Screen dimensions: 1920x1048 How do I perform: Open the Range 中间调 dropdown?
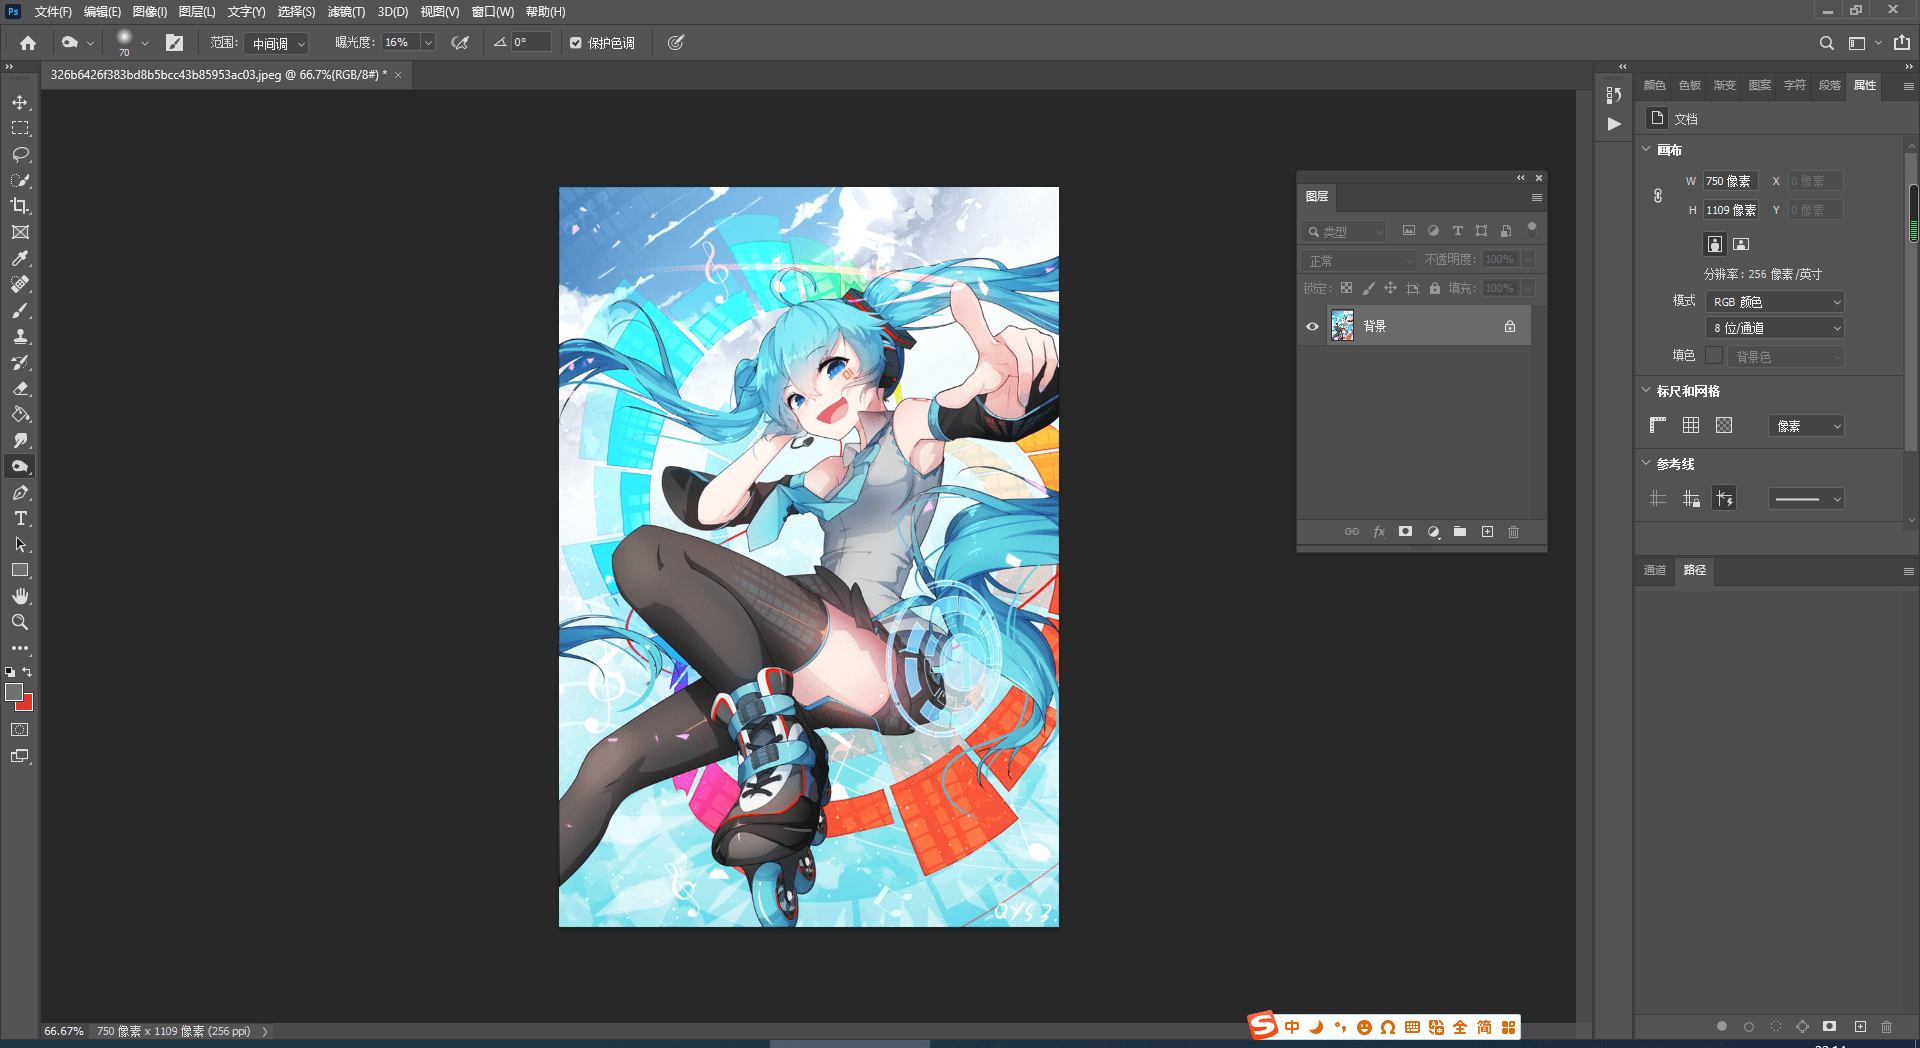pyautogui.click(x=277, y=43)
